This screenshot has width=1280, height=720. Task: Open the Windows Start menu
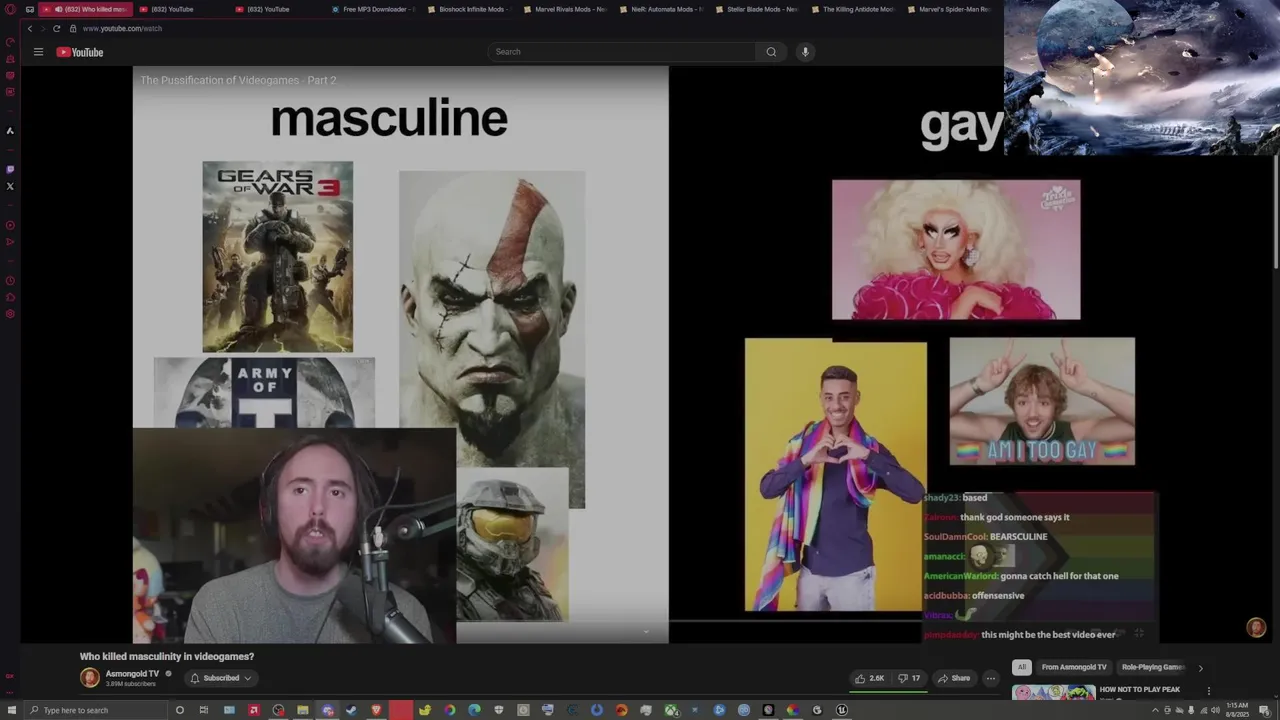11,710
